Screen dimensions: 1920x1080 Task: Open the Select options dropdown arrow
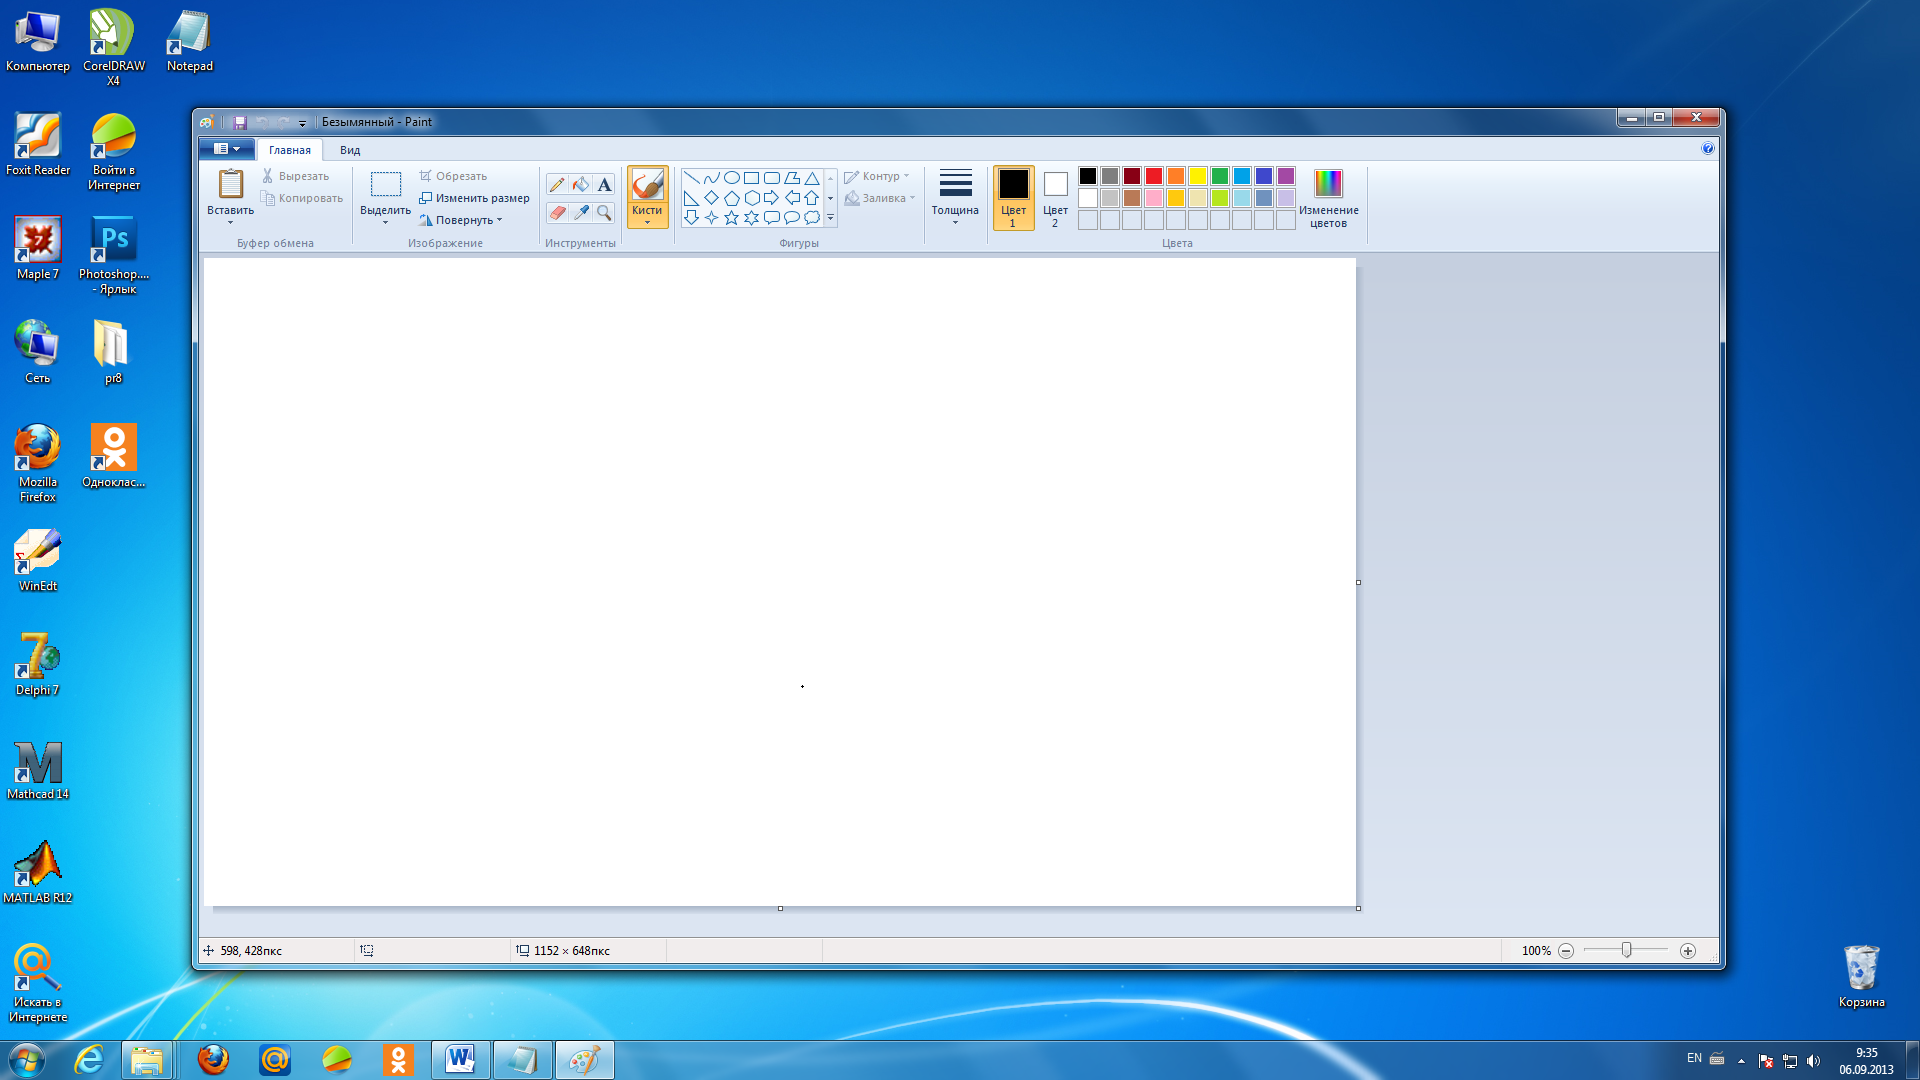click(385, 223)
